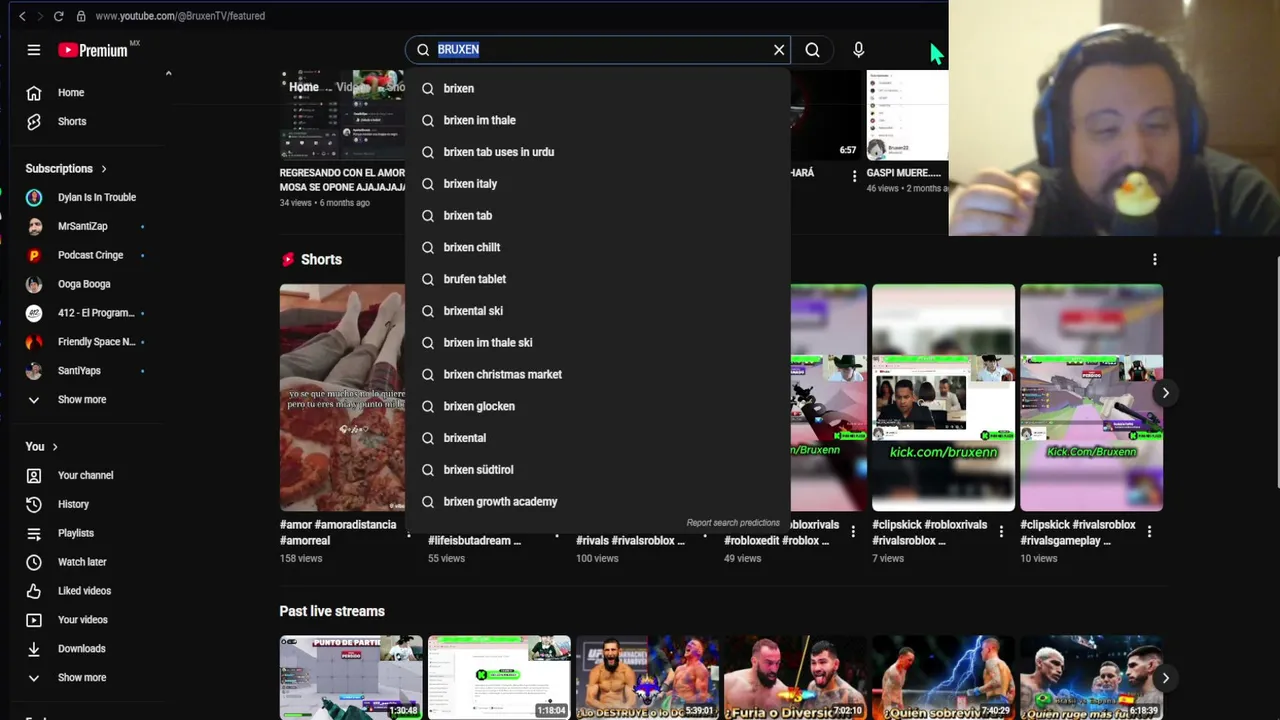Select suggestion 'brixen christmas market'
This screenshot has width=1280, height=720.
coord(598,375)
